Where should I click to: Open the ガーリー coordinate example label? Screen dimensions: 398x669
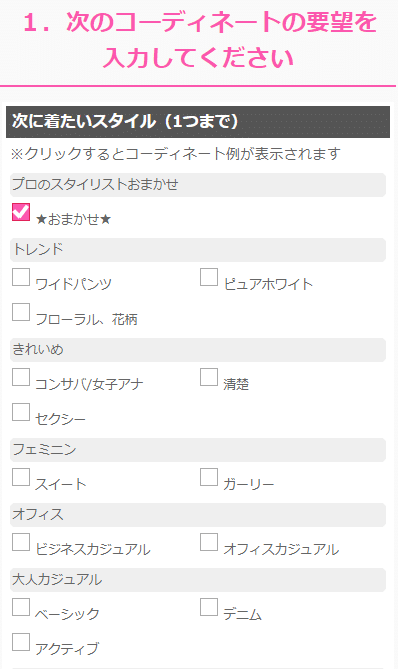click(249, 484)
